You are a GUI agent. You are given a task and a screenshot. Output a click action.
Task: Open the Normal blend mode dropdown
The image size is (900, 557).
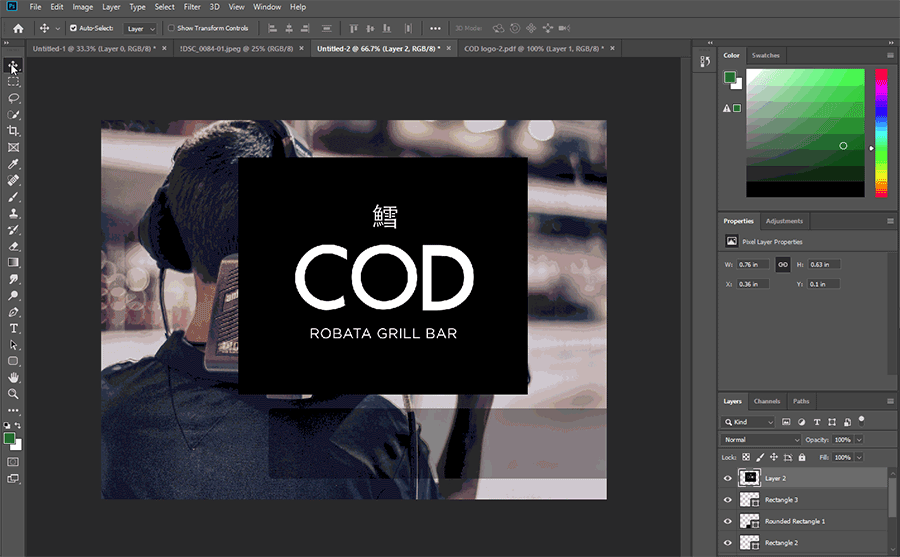pyautogui.click(x=761, y=440)
